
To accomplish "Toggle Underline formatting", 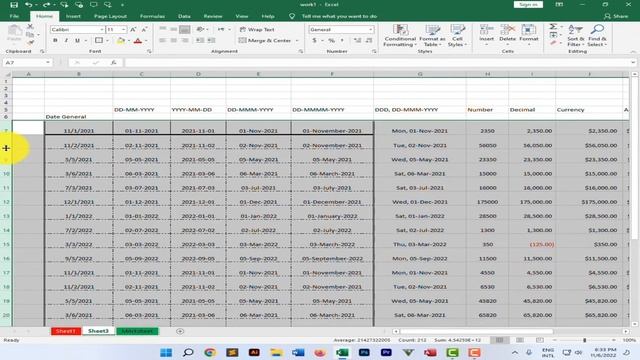I will tap(77, 40).
